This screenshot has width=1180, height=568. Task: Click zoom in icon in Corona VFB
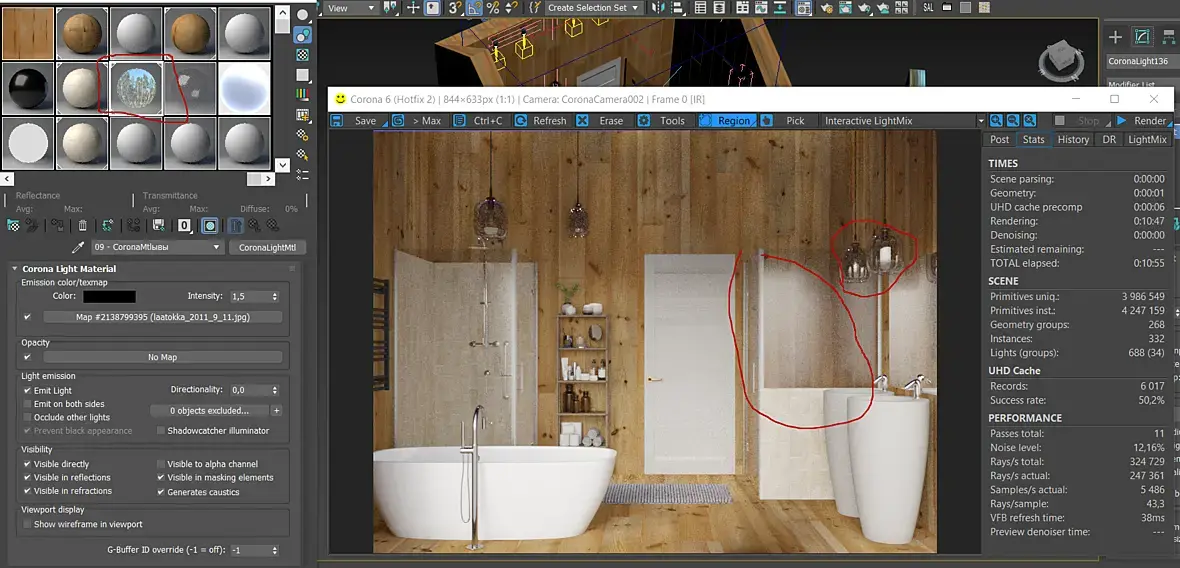[x=996, y=120]
